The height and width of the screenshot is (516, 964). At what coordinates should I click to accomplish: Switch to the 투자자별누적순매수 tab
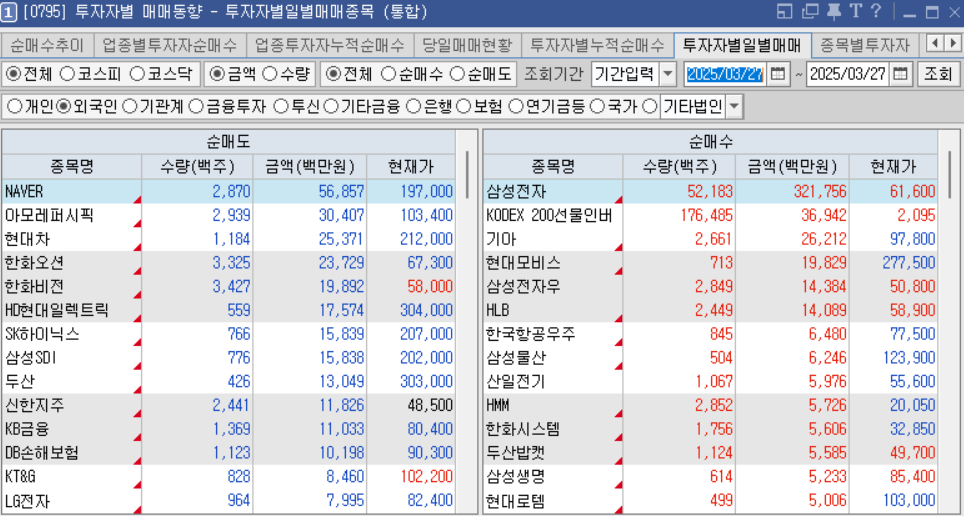tap(598, 44)
